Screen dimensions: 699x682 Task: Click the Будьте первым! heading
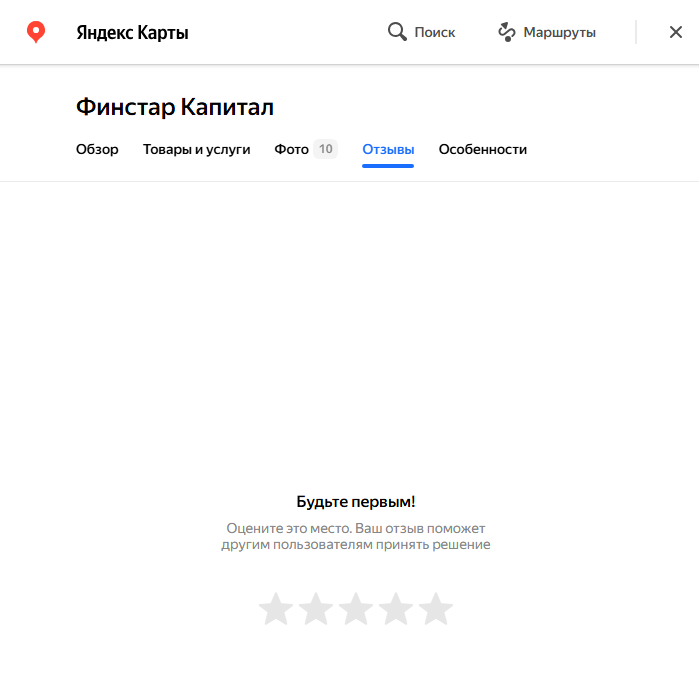356,502
